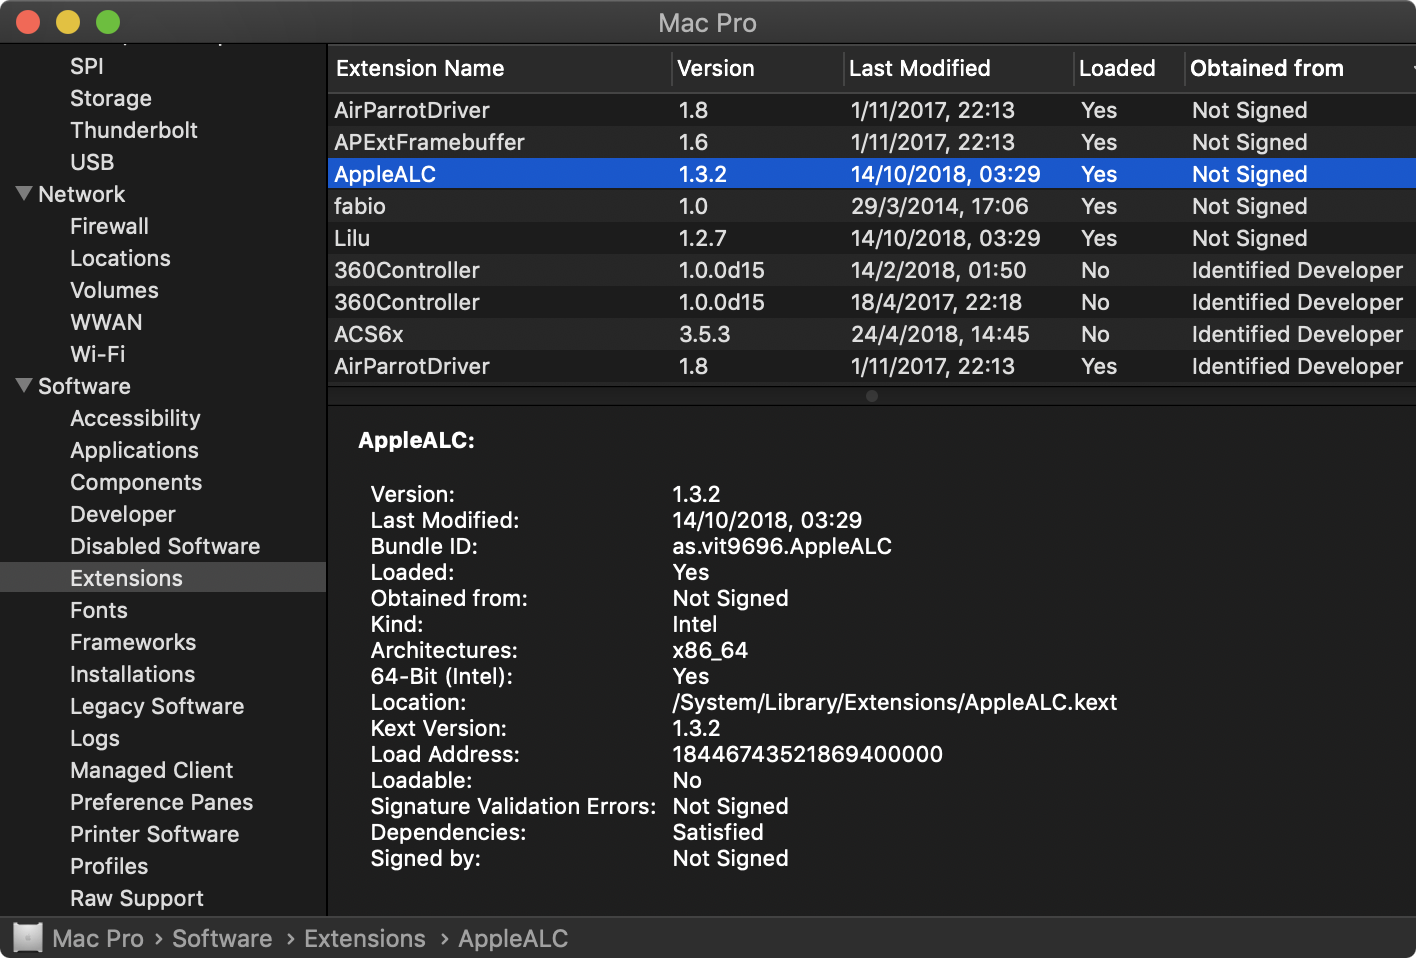Image resolution: width=1416 pixels, height=958 pixels.
Task: Click the kext Location path value
Action: pos(895,702)
